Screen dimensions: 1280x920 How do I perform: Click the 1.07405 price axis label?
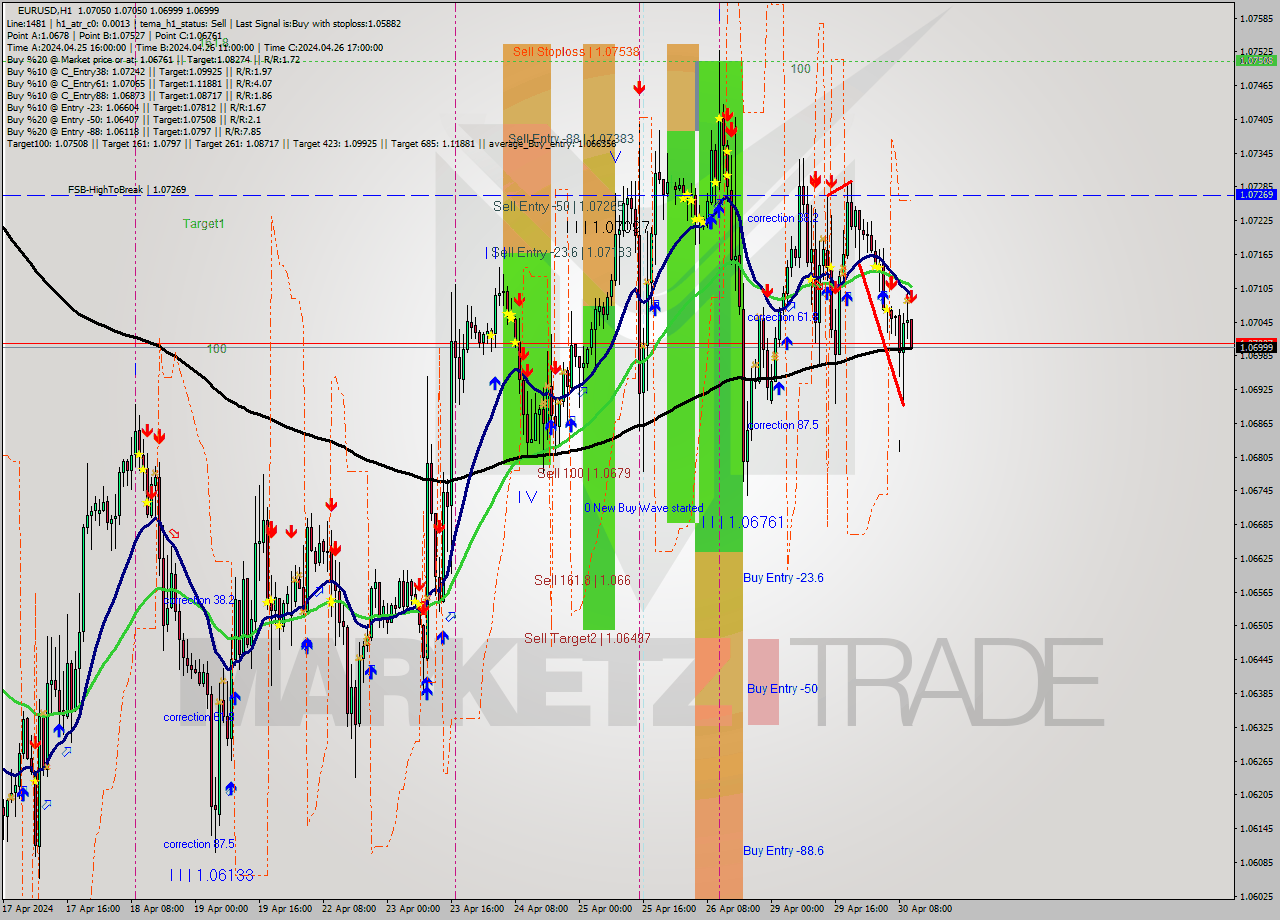coord(1256,119)
